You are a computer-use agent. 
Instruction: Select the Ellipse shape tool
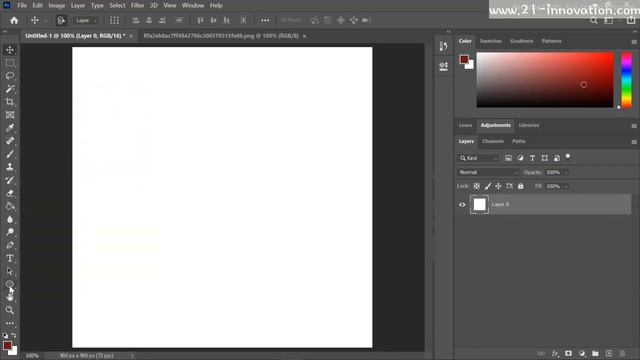[x=10, y=284]
